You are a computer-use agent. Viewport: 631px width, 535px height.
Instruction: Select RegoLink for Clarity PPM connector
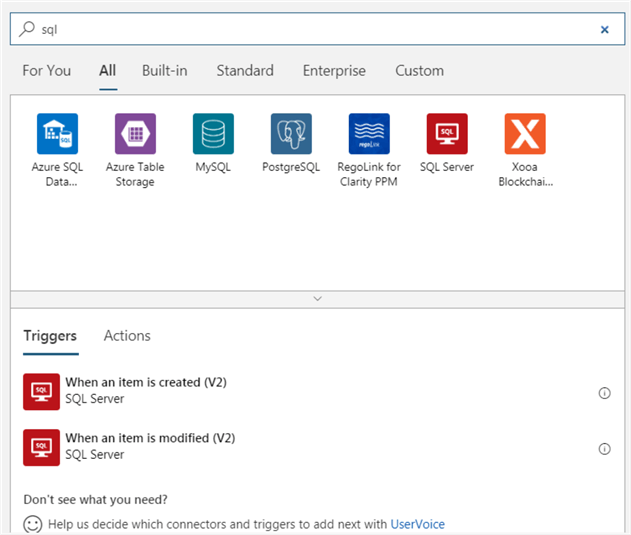(x=369, y=134)
